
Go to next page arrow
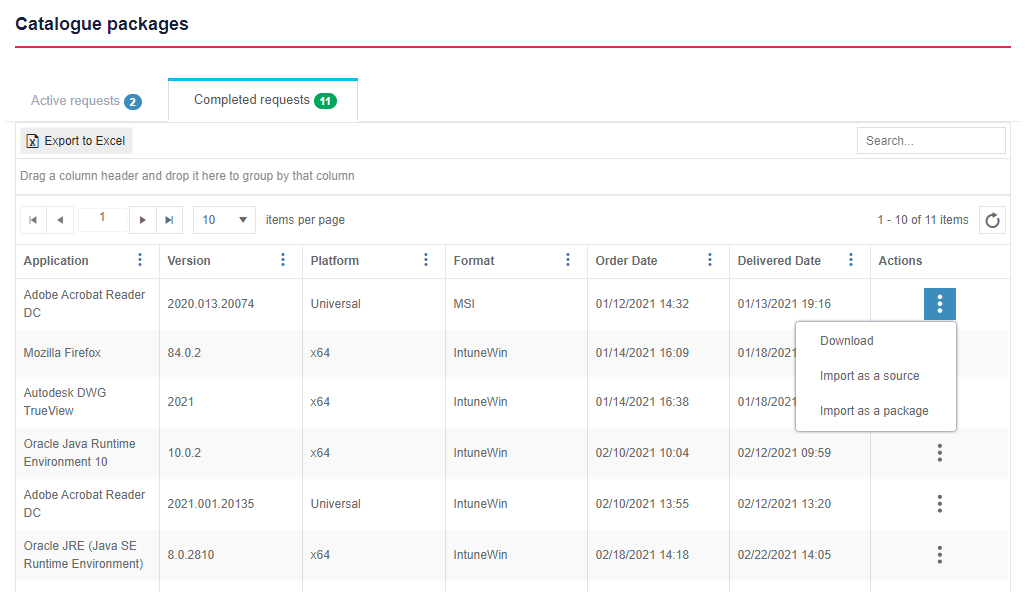coord(144,220)
